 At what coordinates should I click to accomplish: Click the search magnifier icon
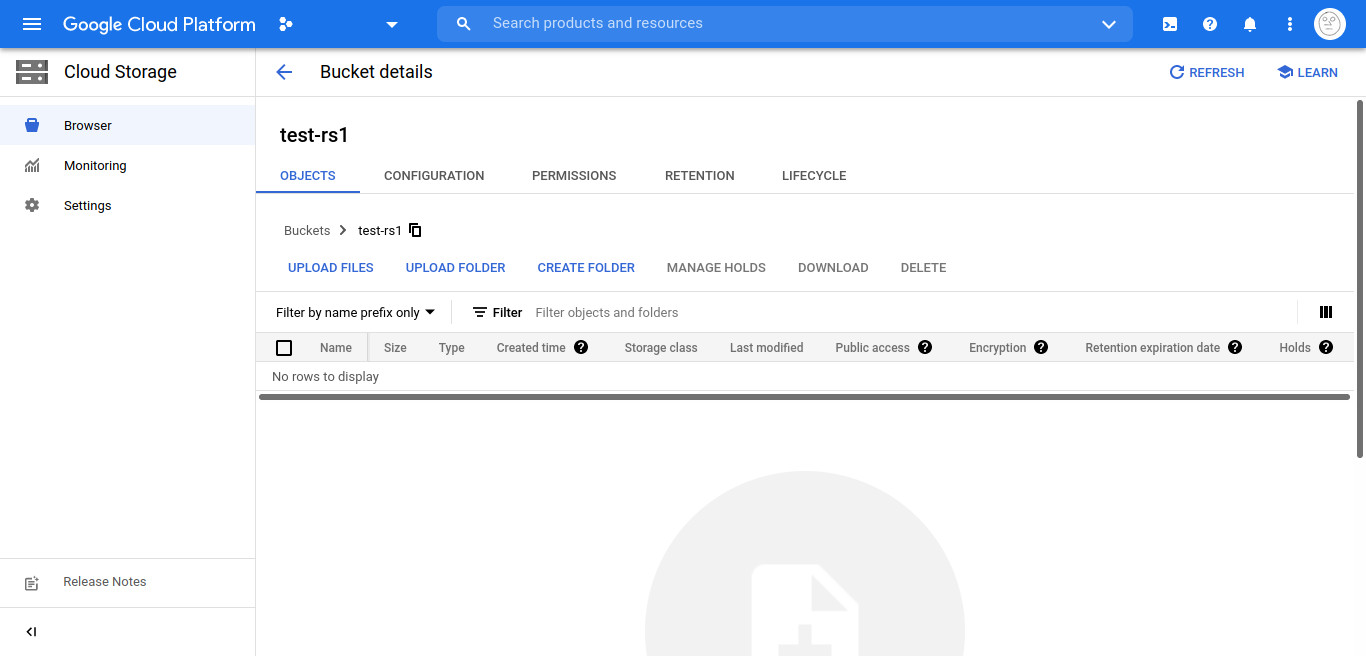pyautogui.click(x=464, y=24)
